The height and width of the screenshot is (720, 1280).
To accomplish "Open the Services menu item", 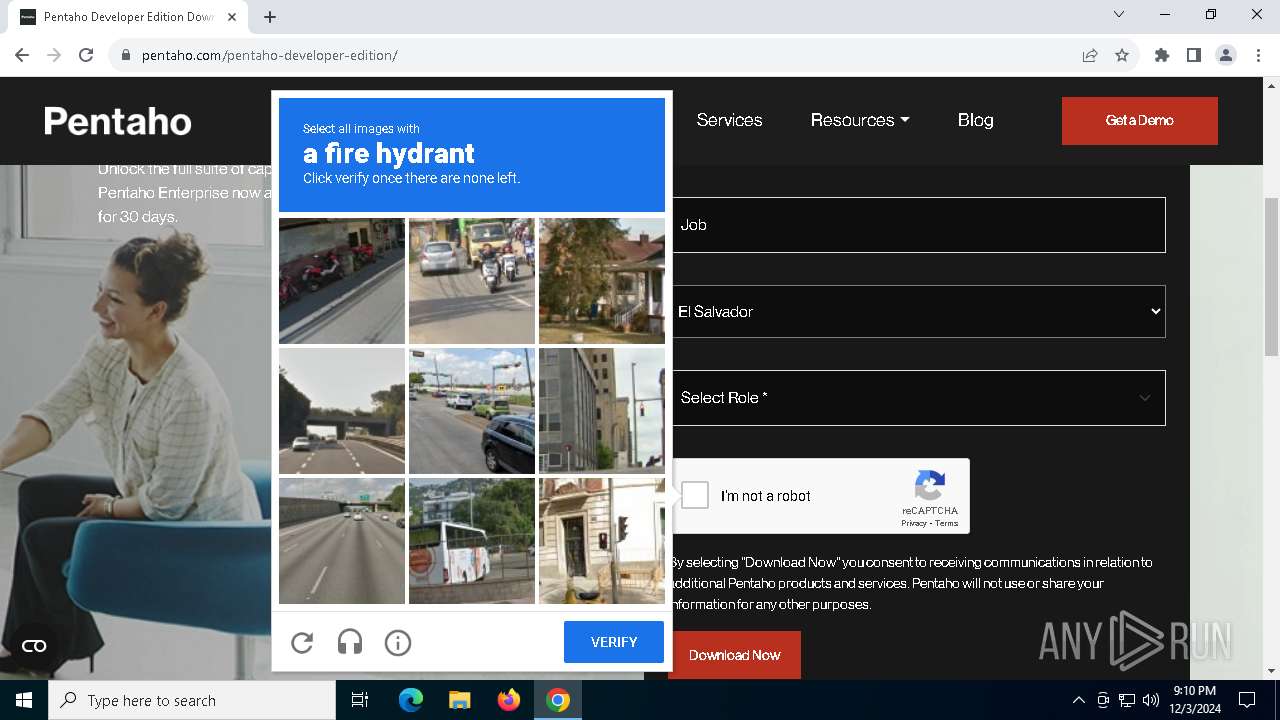I will tap(729, 120).
